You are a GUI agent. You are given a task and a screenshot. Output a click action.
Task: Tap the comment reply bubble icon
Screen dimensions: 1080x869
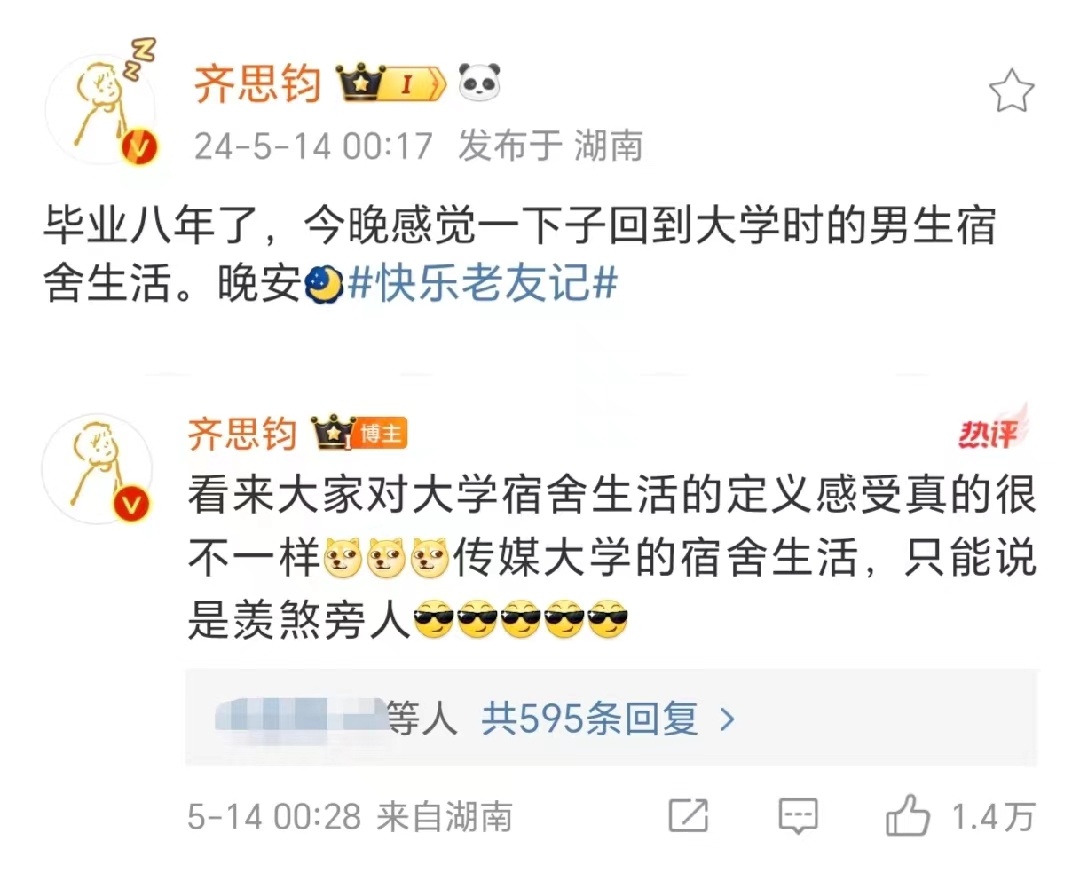point(798,817)
